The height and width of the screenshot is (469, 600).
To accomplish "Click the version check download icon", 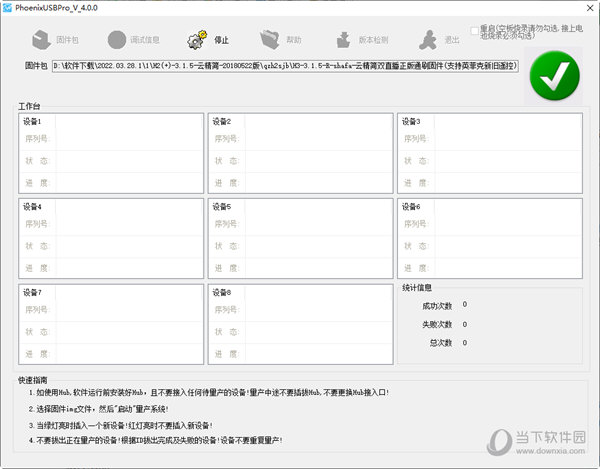I will click(343, 40).
